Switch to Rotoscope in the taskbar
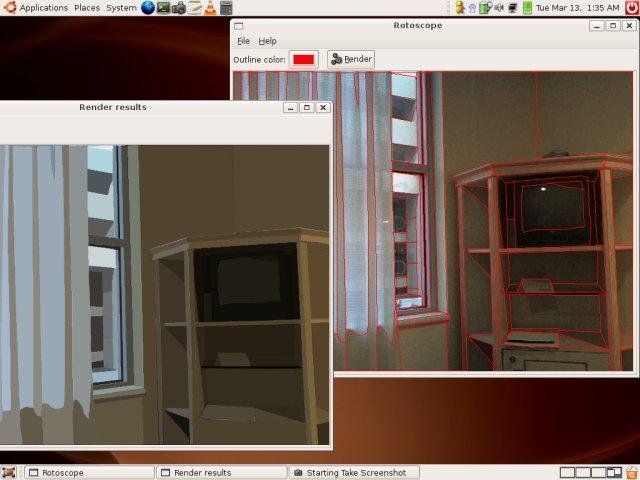This screenshot has height=480, width=640. [x=89, y=473]
